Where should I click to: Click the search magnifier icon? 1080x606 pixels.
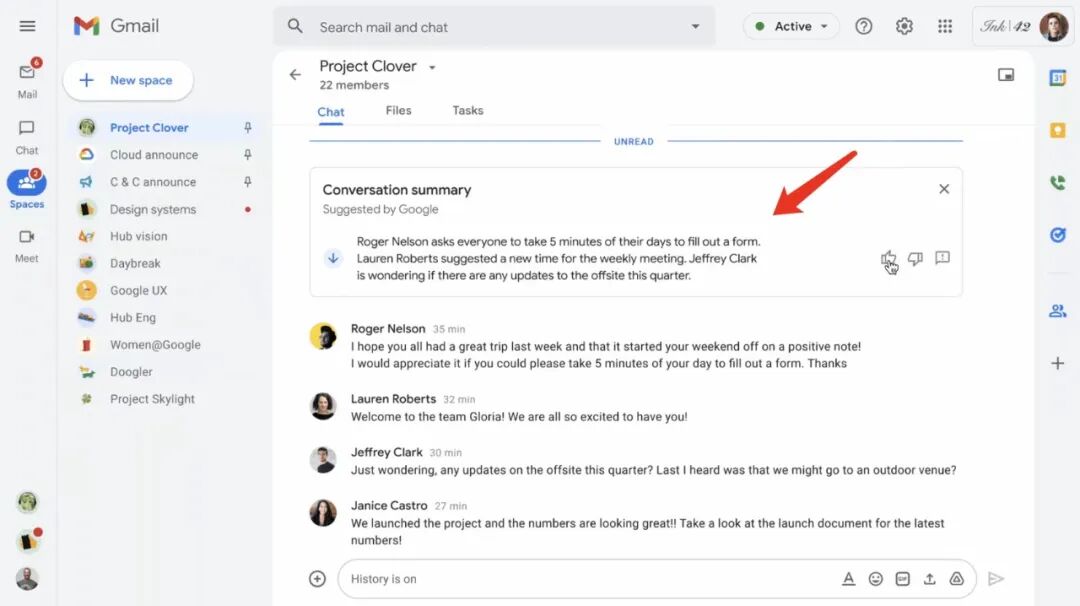click(x=295, y=26)
